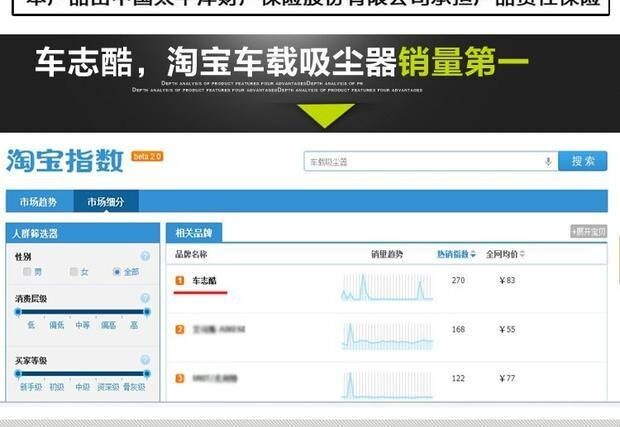Switch to the 市场趋势 tab

click(x=39, y=202)
